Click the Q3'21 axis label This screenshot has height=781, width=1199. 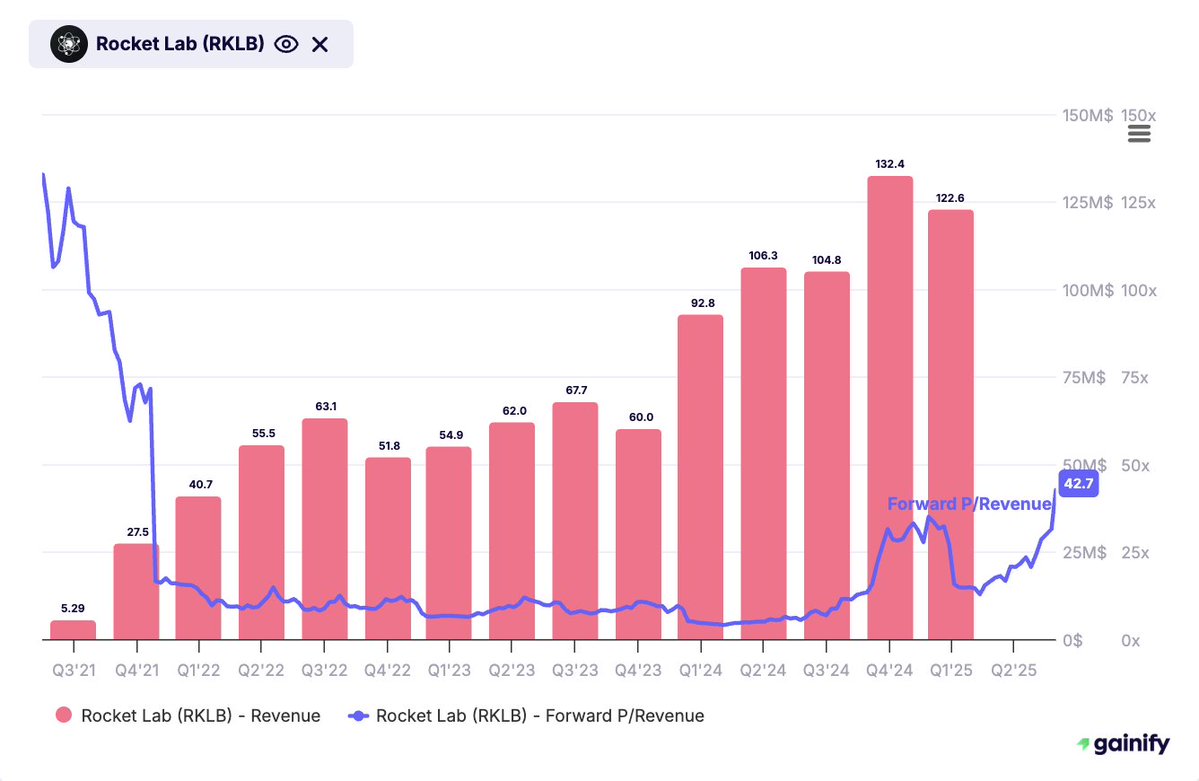coord(74,670)
